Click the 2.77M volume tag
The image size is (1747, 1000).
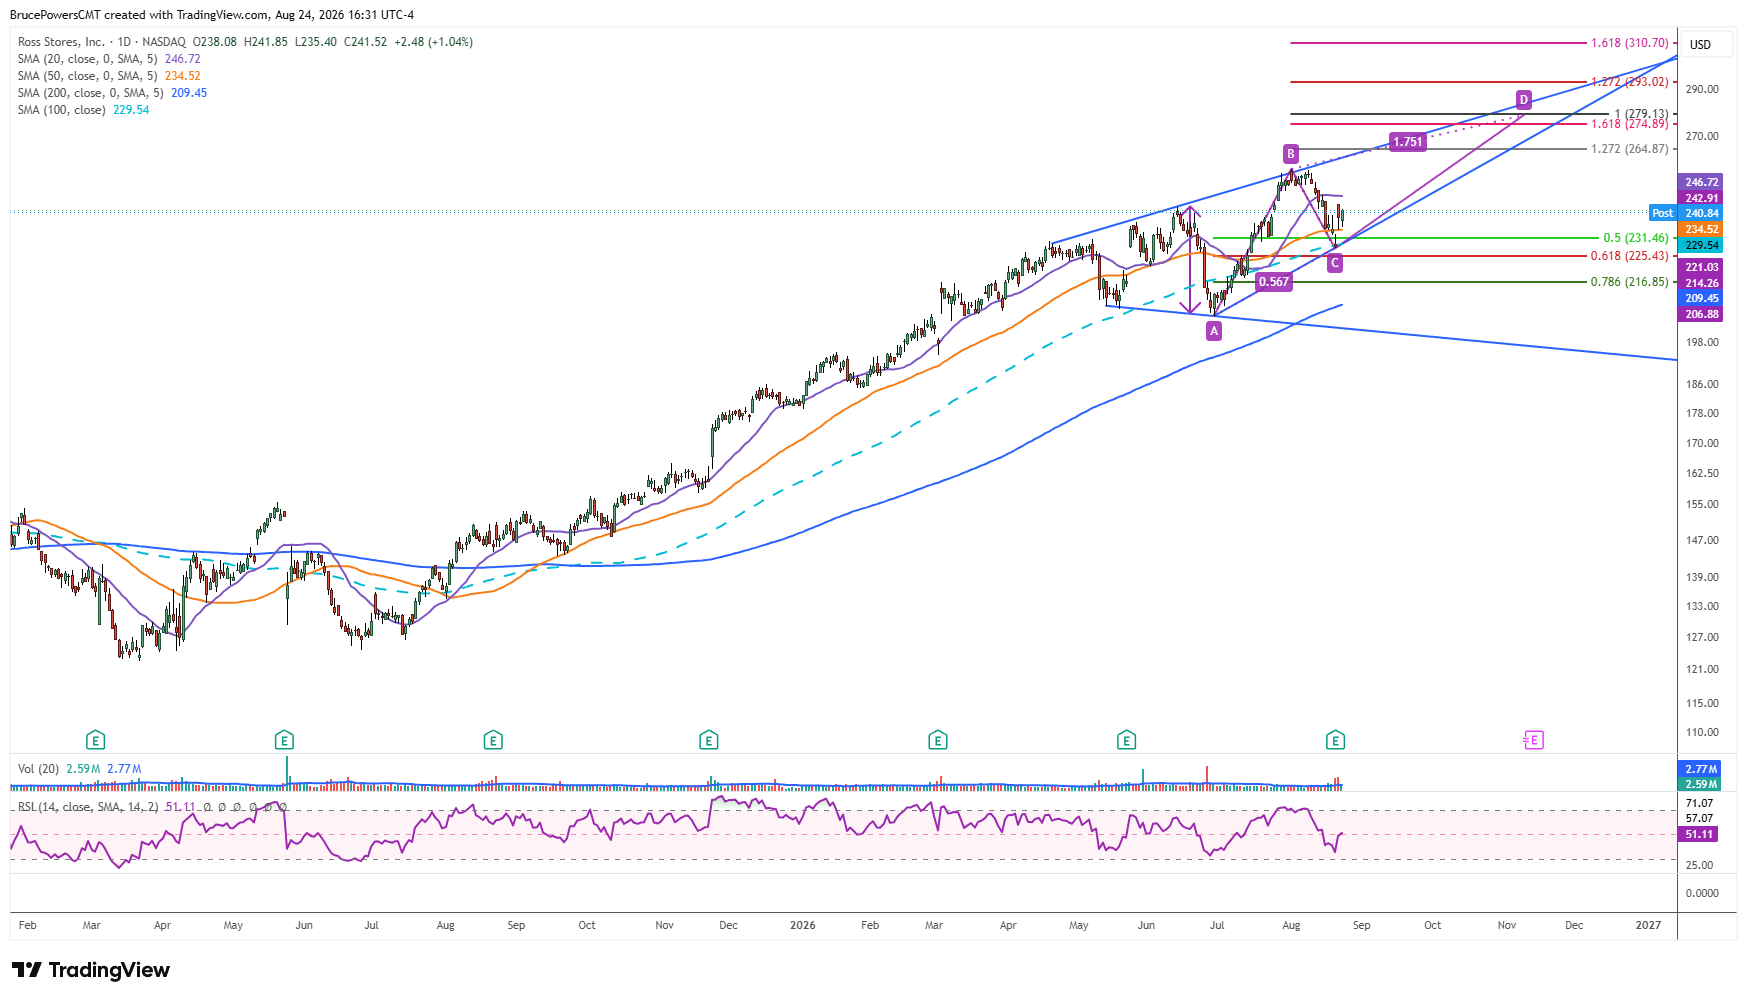1699,769
